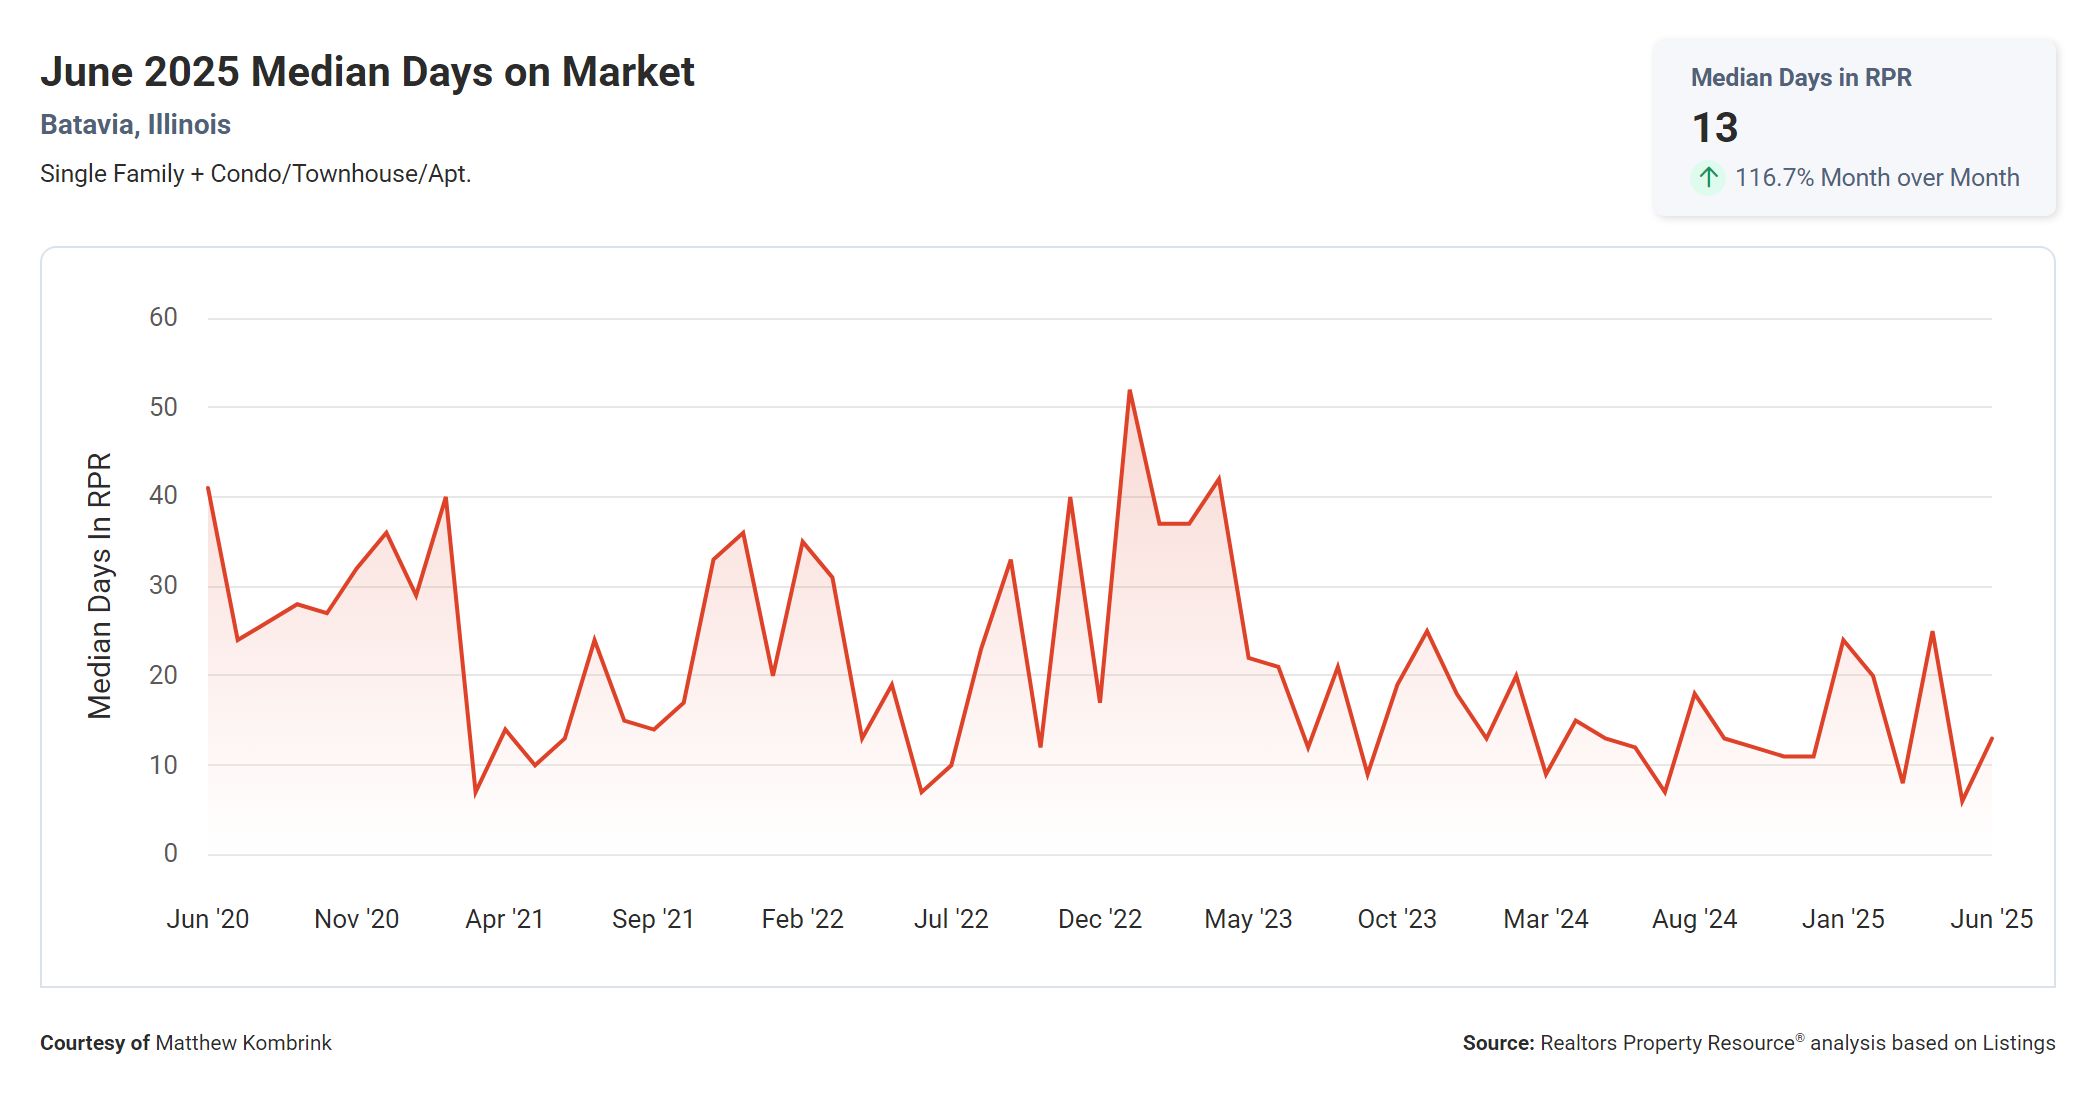Click the Apr '21 x-axis label

coord(504,919)
